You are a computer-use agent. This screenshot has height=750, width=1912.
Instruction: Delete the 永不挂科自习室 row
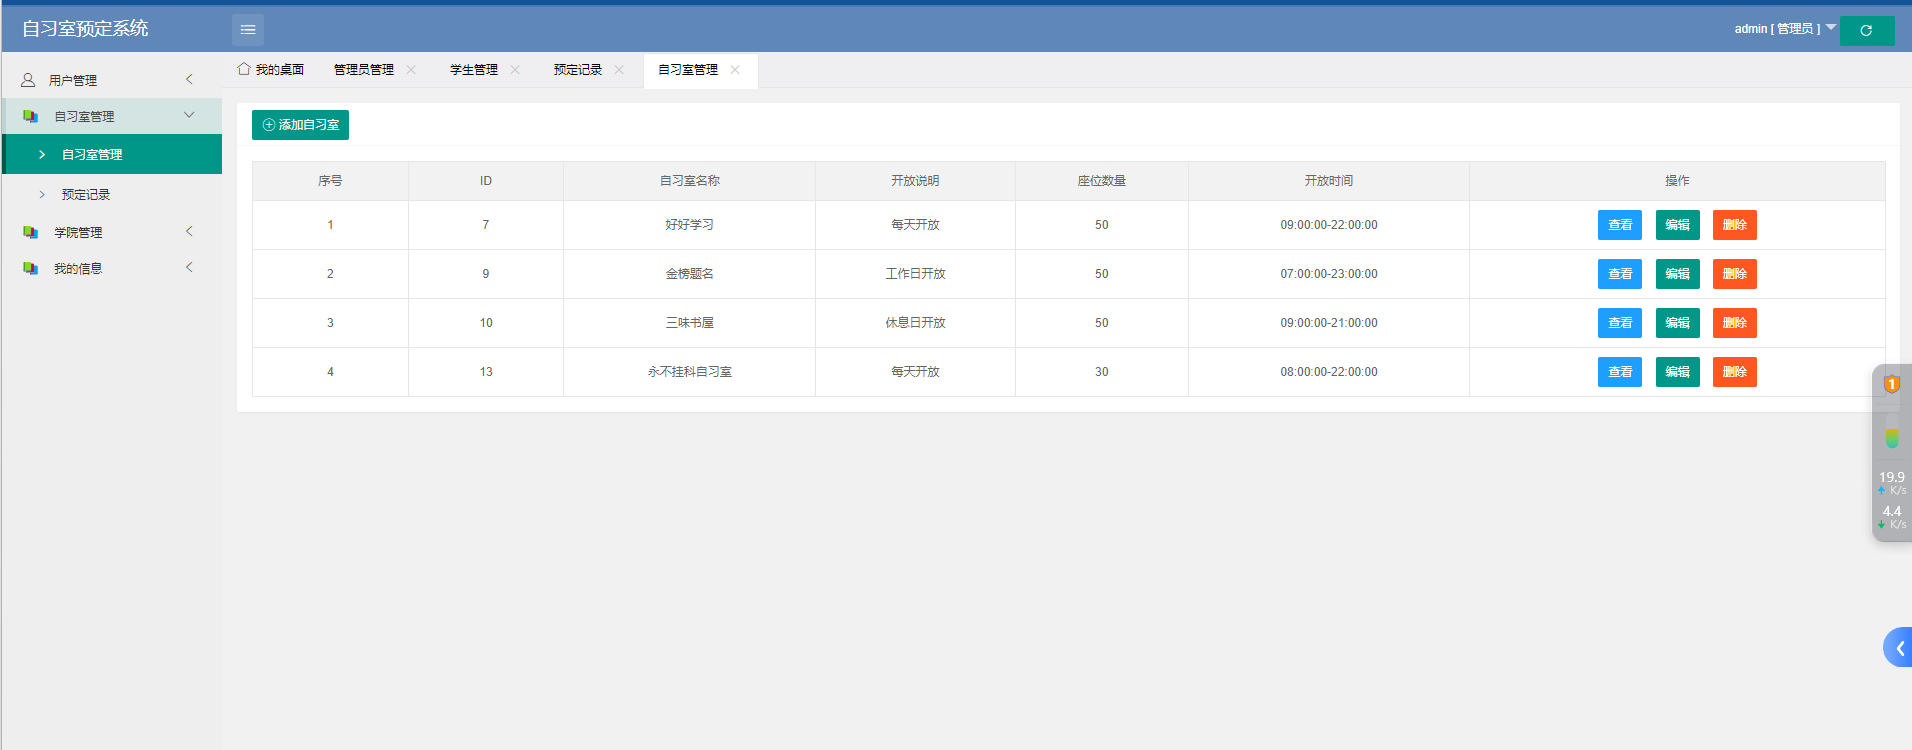pos(1735,372)
